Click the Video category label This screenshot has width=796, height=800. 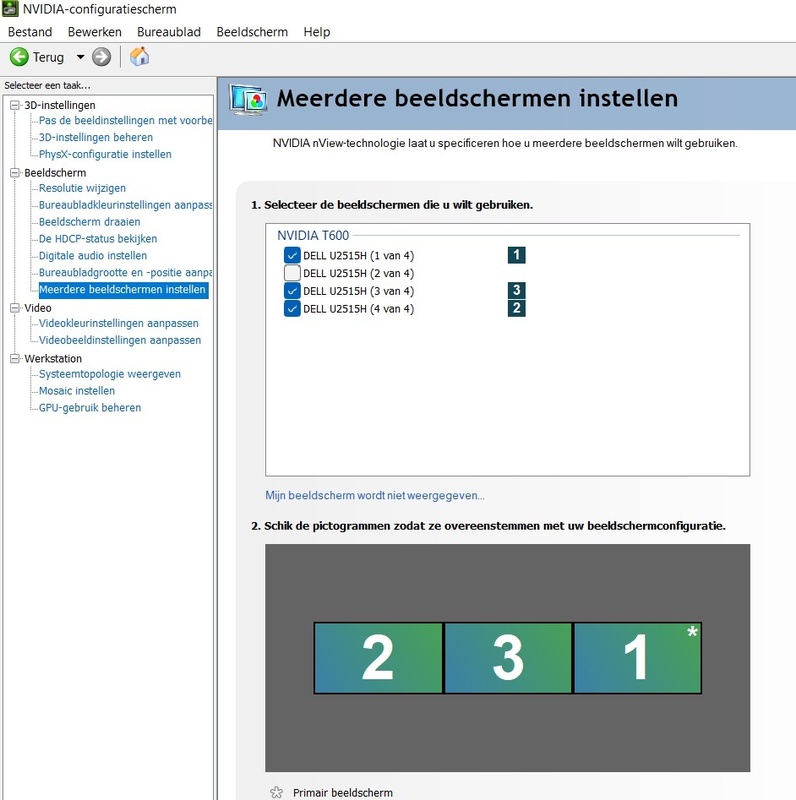coord(38,308)
